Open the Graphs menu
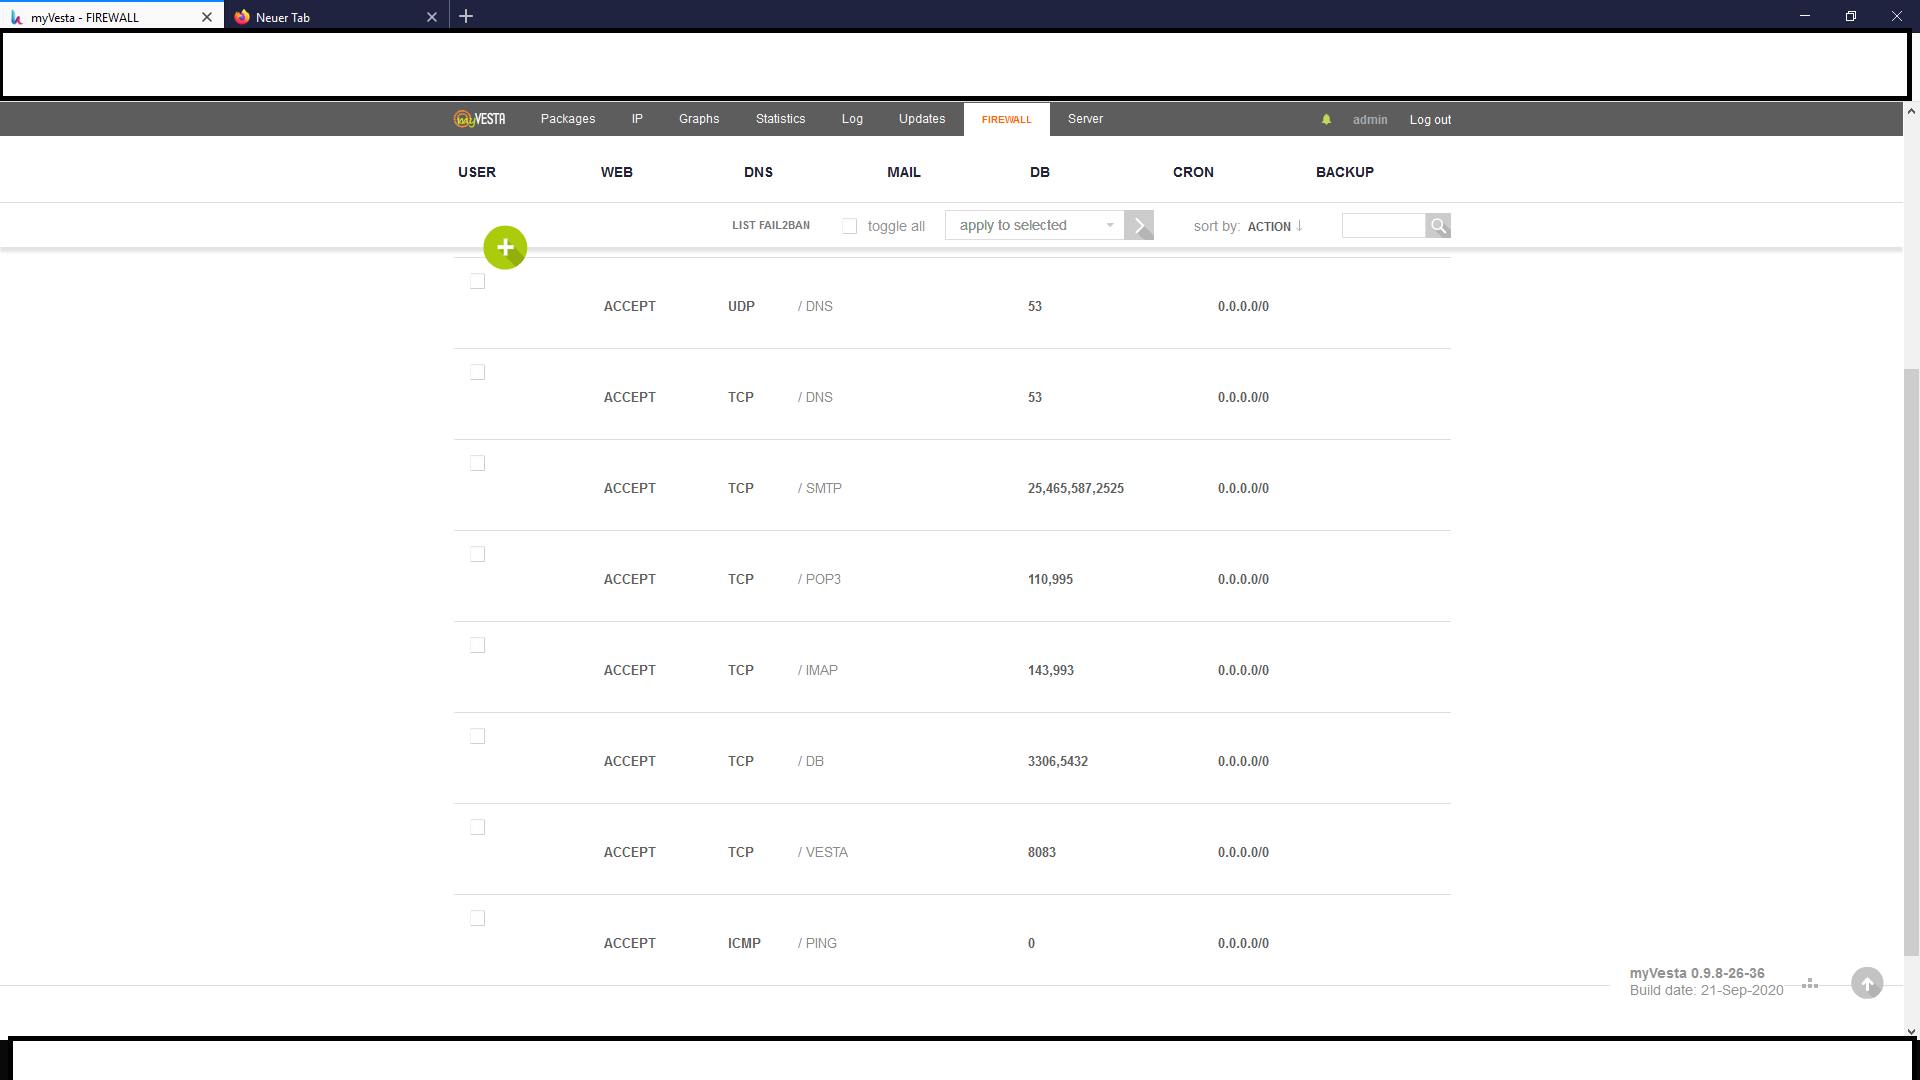 (699, 119)
